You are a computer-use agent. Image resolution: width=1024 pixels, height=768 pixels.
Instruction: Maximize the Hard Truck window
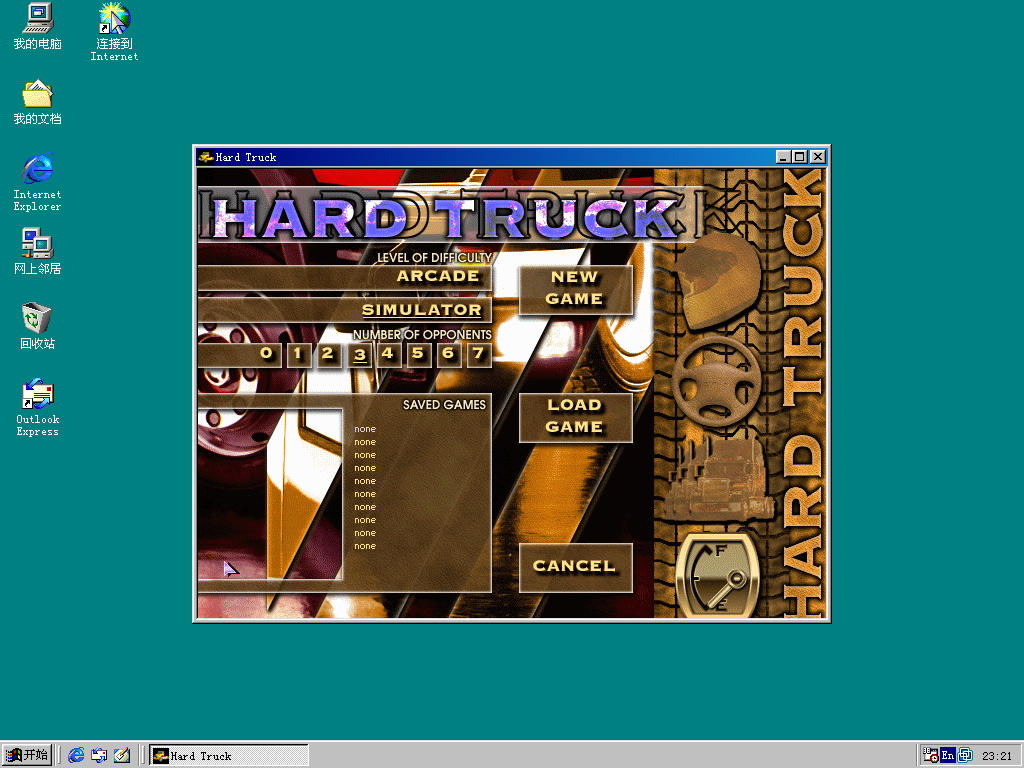coord(799,157)
